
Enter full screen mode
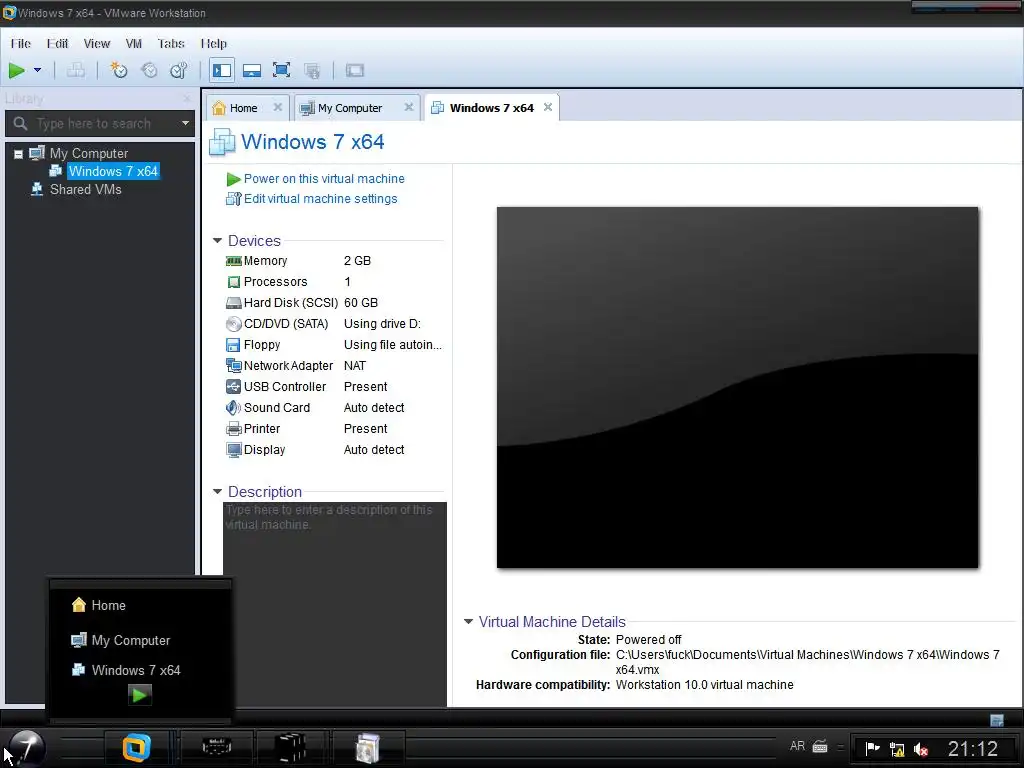(281, 70)
